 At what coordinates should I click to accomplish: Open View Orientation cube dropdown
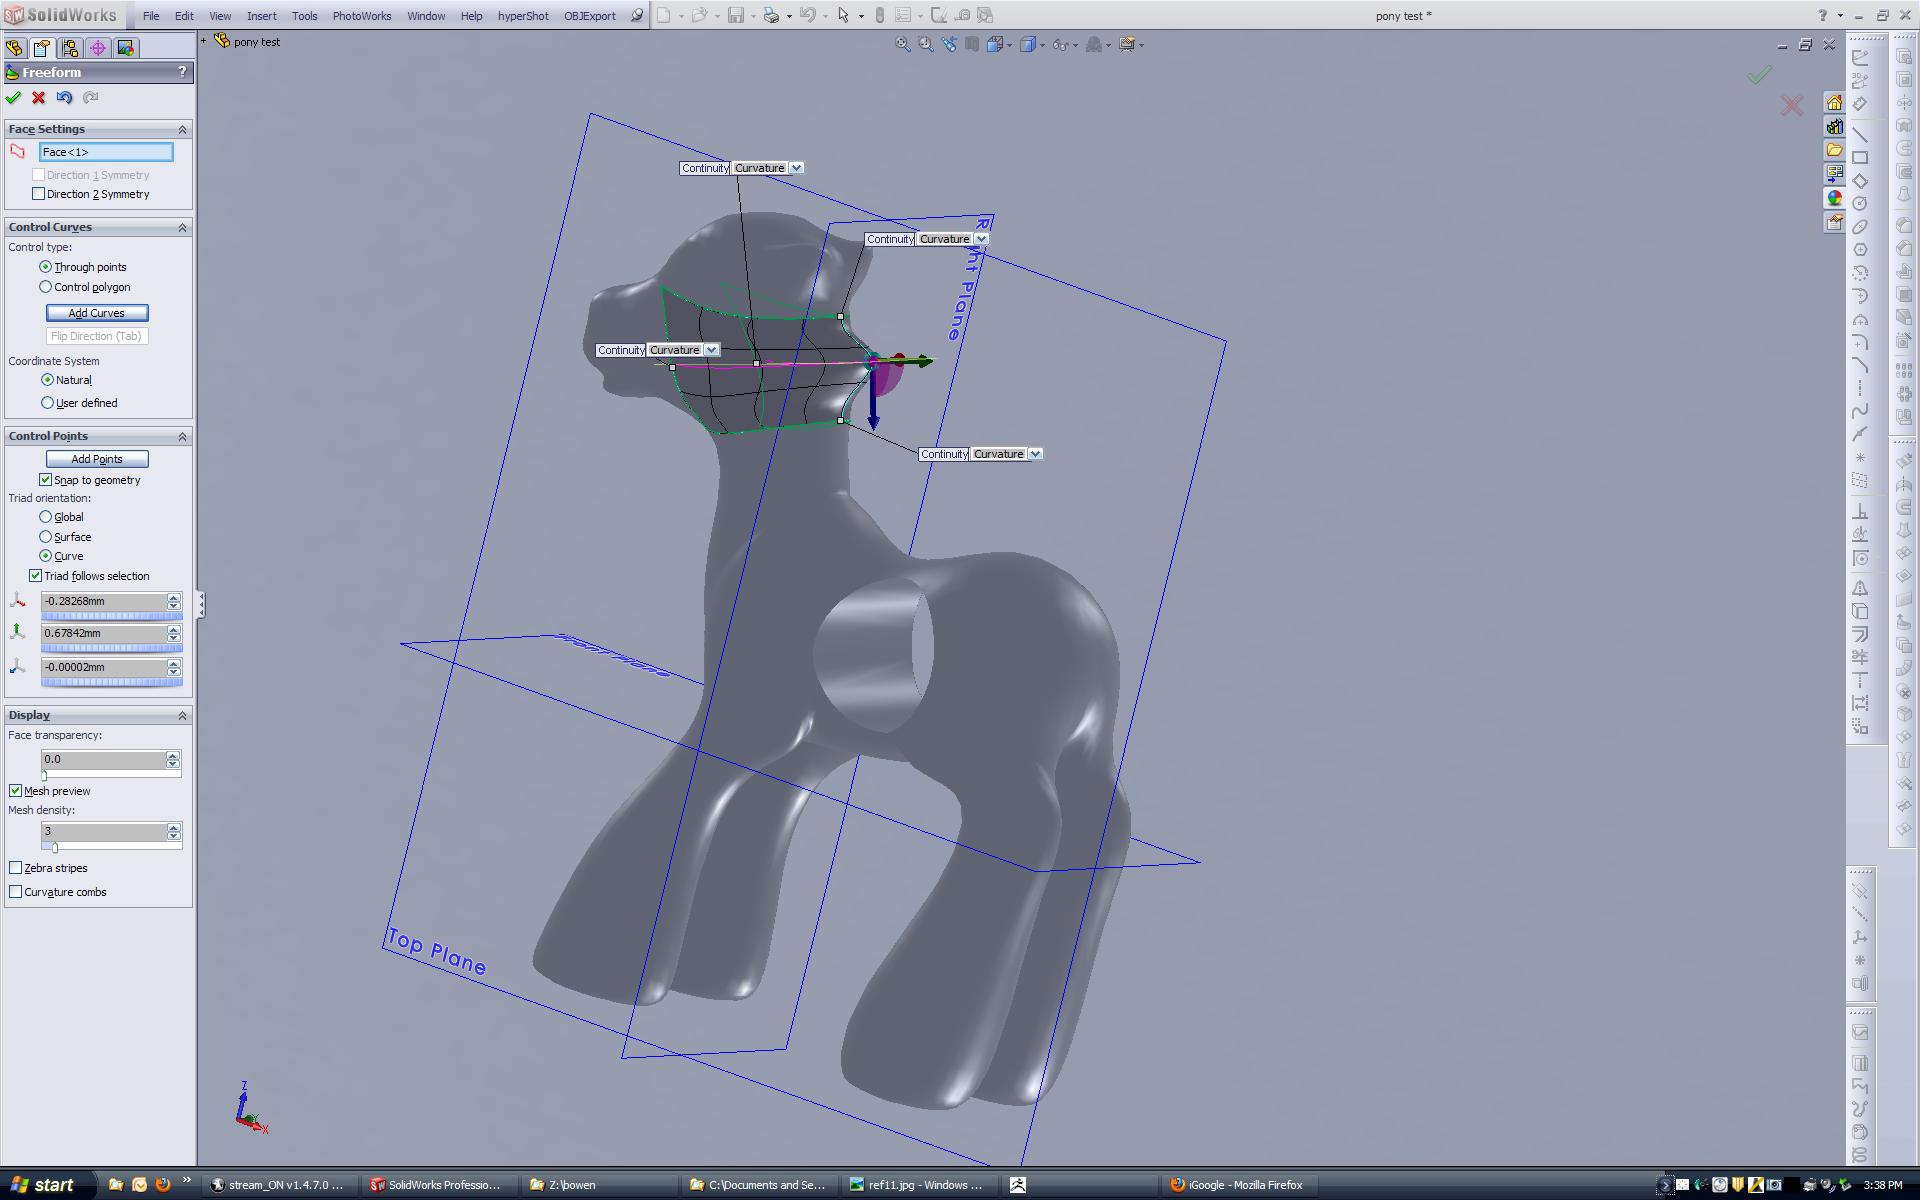point(999,44)
